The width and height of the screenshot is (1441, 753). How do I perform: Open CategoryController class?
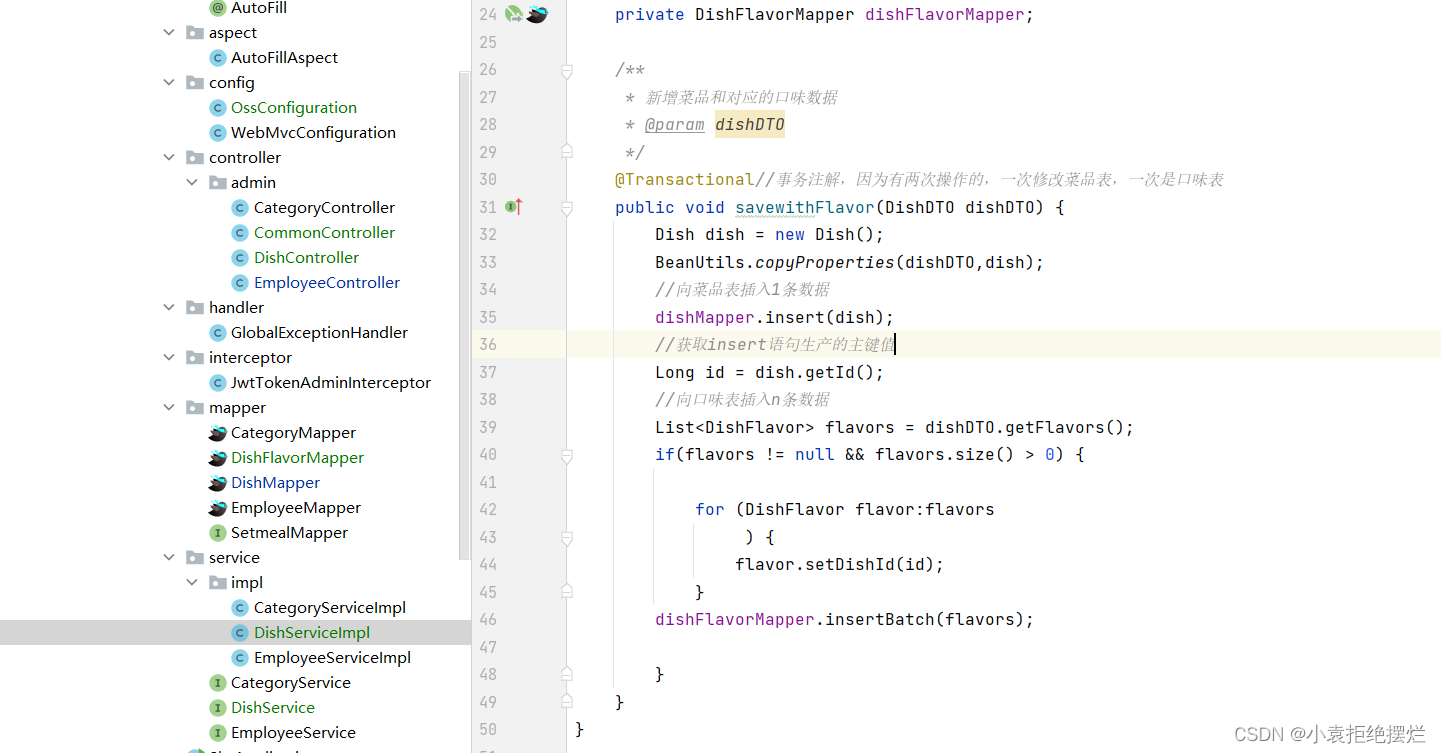324,208
